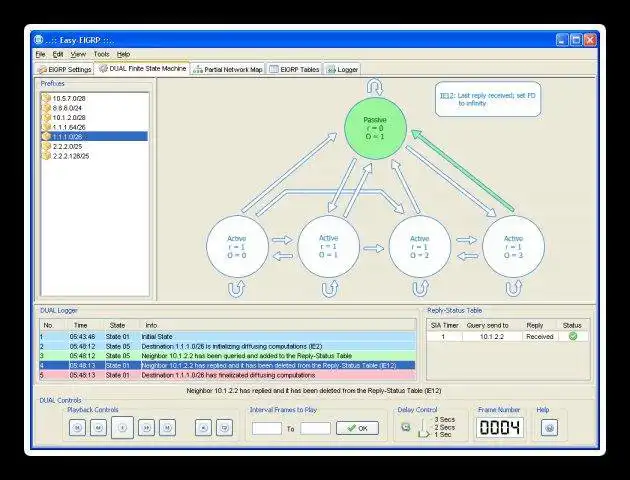Click the Help icon button in DUAL Controls
The height and width of the screenshot is (480, 630).
pyautogui.click(x=549, y=428)
